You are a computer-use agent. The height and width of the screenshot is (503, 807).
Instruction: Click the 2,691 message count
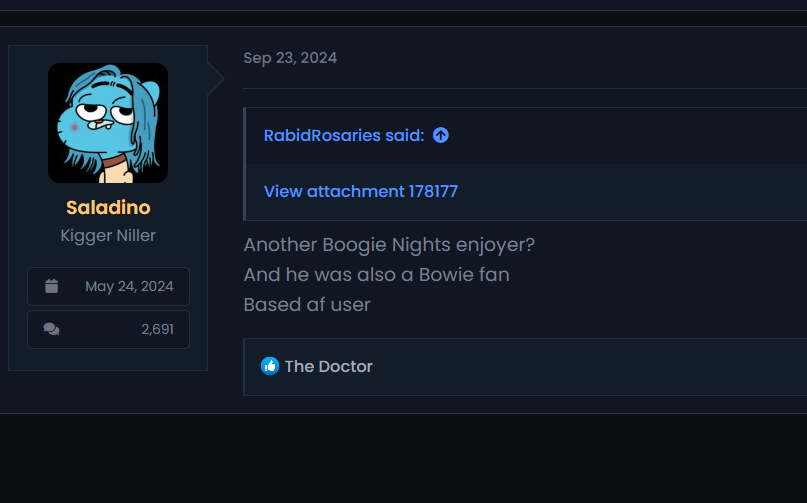(x=157, y=329)
